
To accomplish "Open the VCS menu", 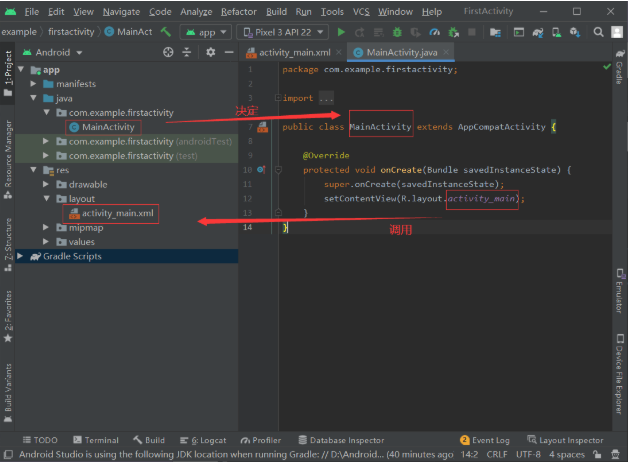I will click(x=361, y=12).
